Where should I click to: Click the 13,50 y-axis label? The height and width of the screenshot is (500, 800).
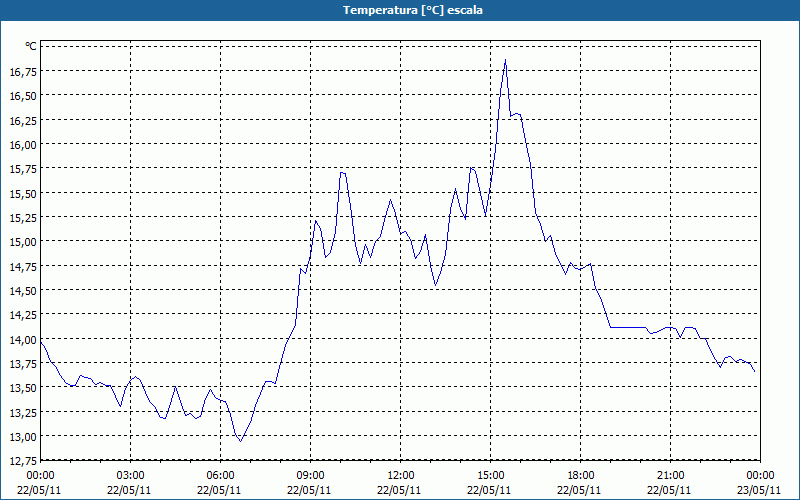pos(23,388)
